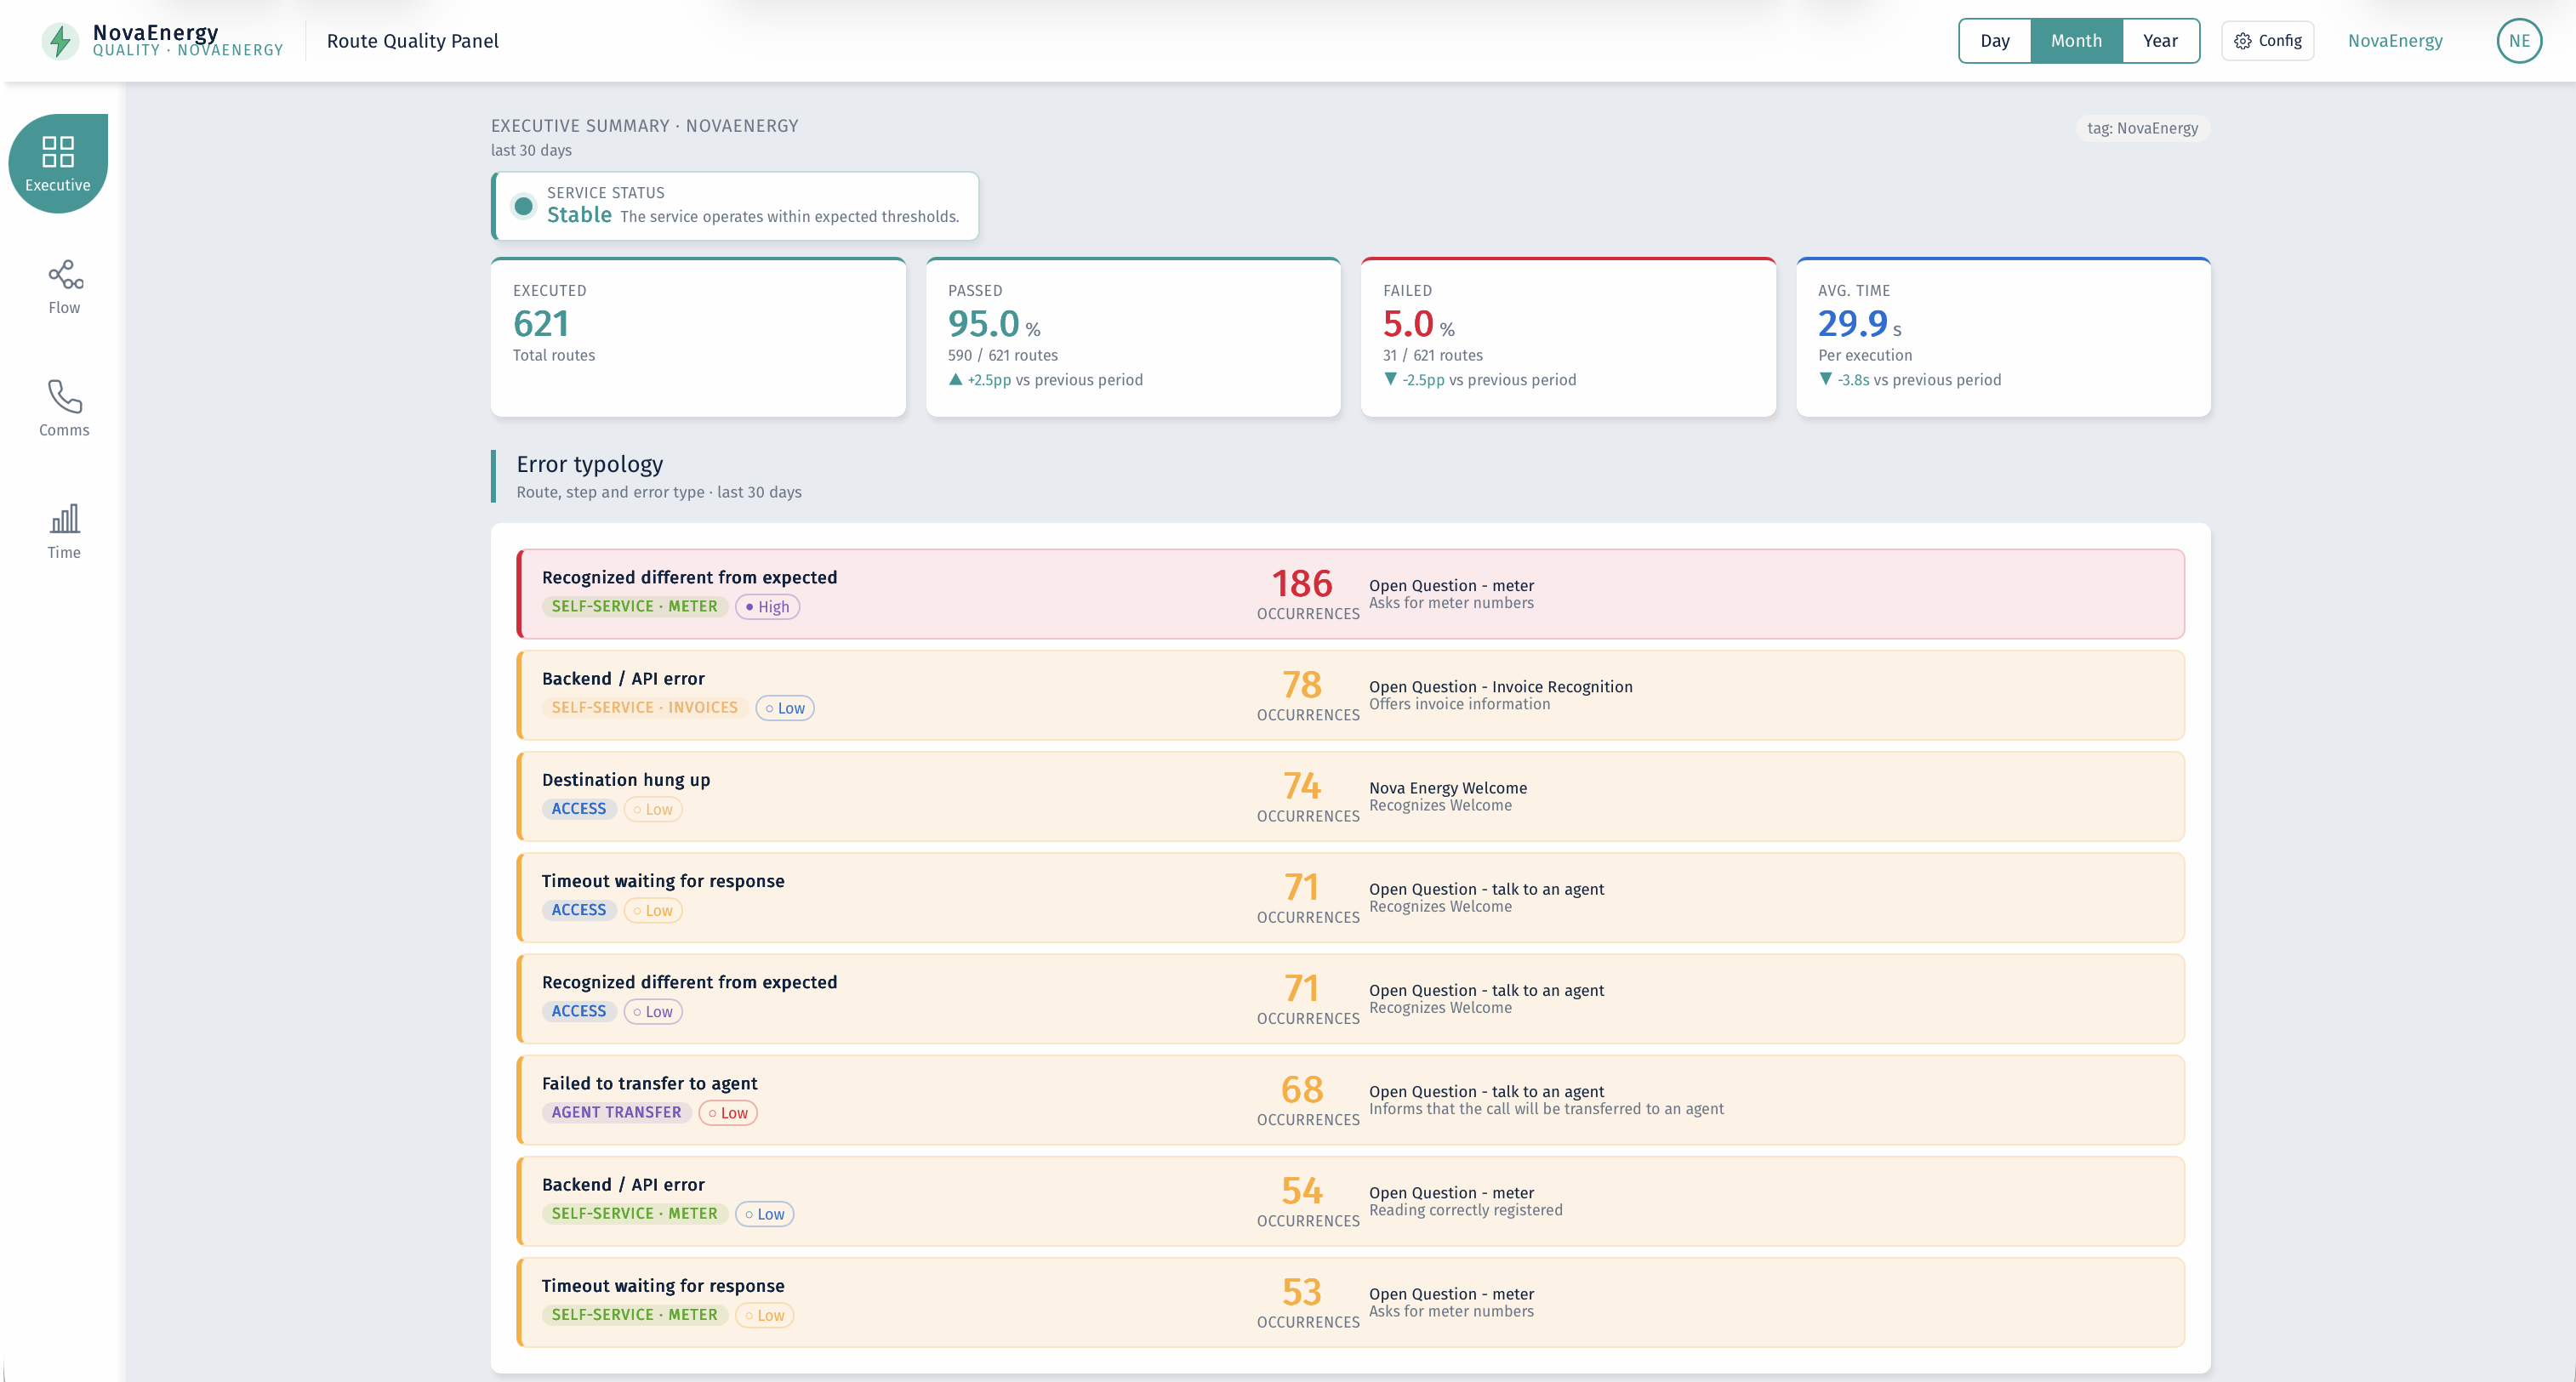Select Timeout waiting for response 71 row
This screenshot has width=2576, height=1382.
tap(1351, 897)
